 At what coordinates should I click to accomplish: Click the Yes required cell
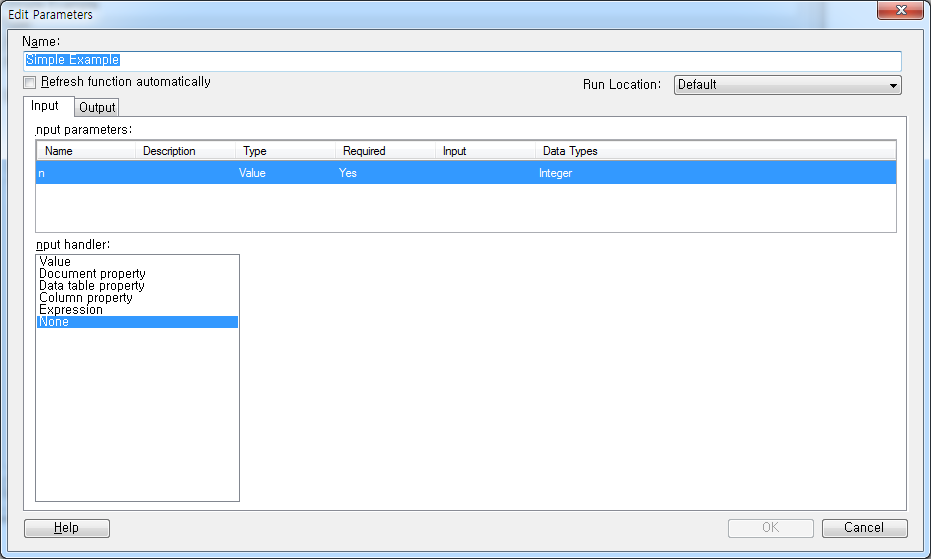(x=347, y=173)
